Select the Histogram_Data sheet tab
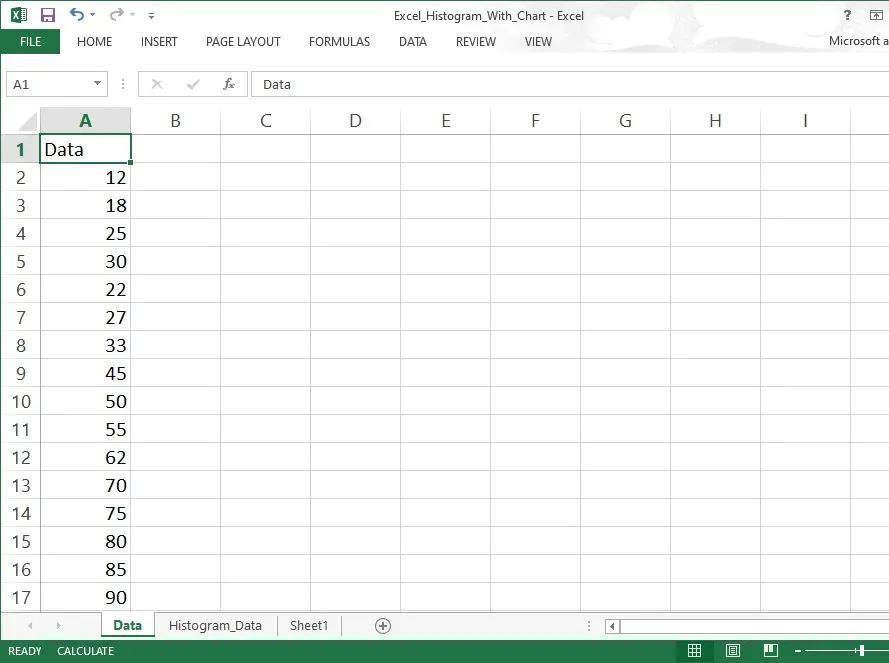The height and width of the screenshot is (663, 889). (x=214, y=625)
